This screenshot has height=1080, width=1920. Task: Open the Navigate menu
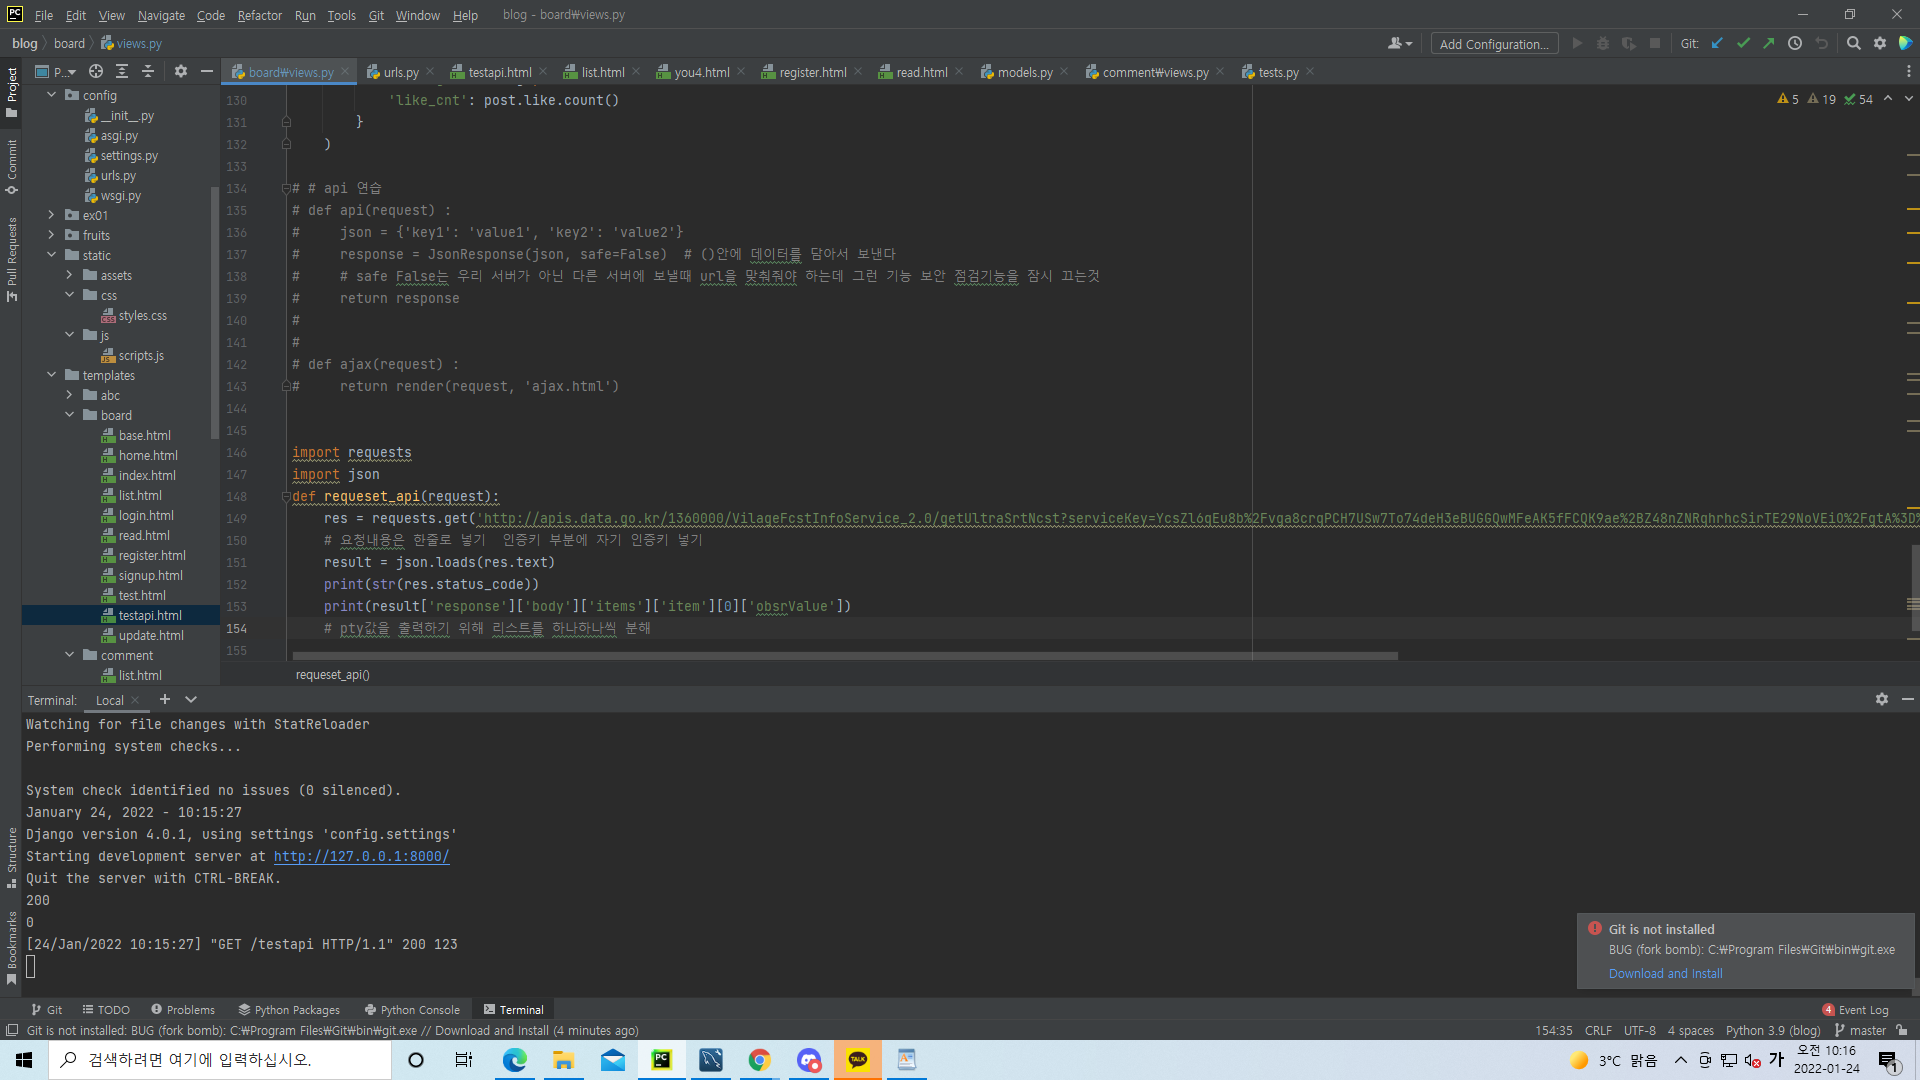coord(161,15)
